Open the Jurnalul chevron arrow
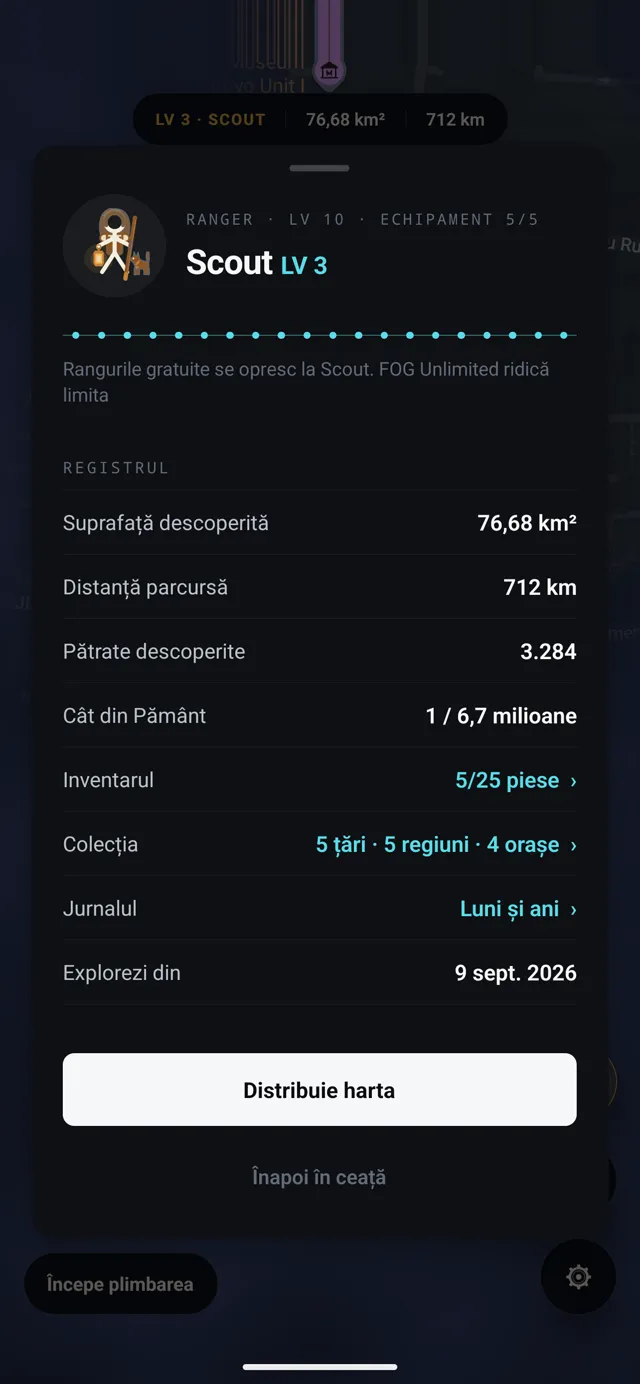 click(x=573, y=909)
